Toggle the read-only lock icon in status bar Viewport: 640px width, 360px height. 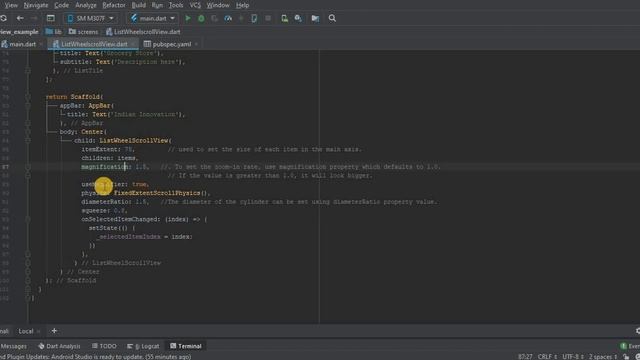[x=627, y=357]
